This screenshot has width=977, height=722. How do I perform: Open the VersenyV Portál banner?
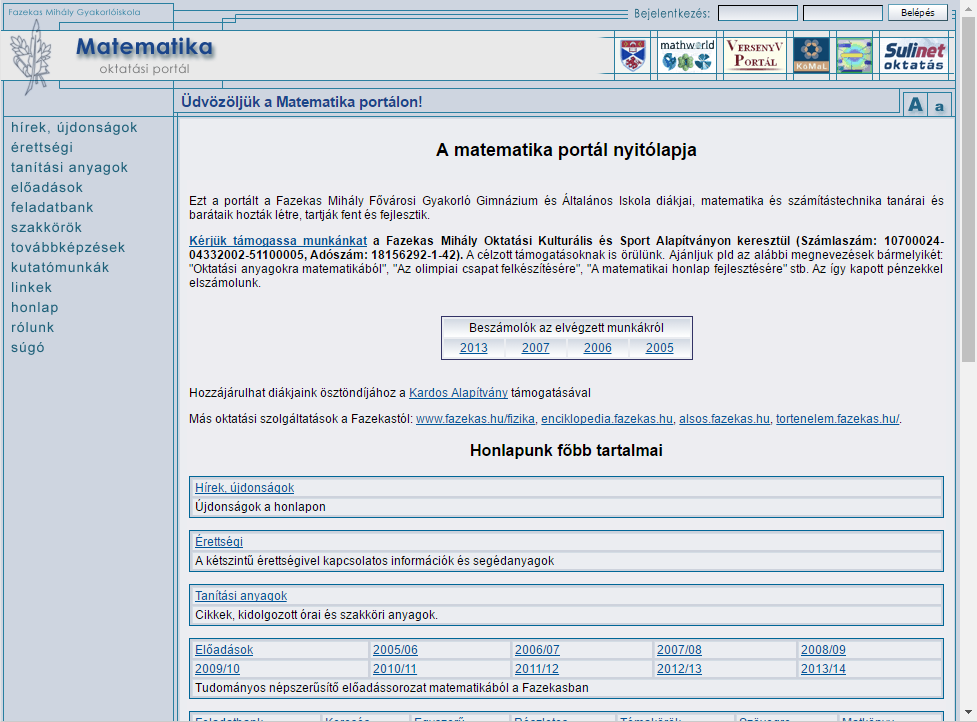[755, 55]
